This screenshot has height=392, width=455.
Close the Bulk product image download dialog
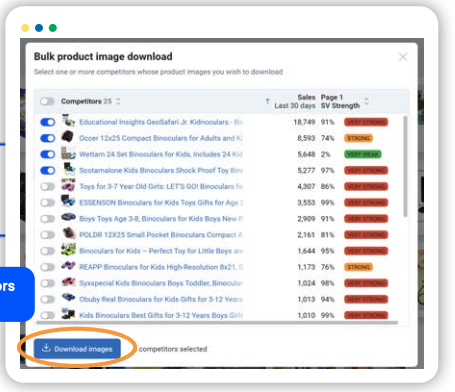point(403,57)
